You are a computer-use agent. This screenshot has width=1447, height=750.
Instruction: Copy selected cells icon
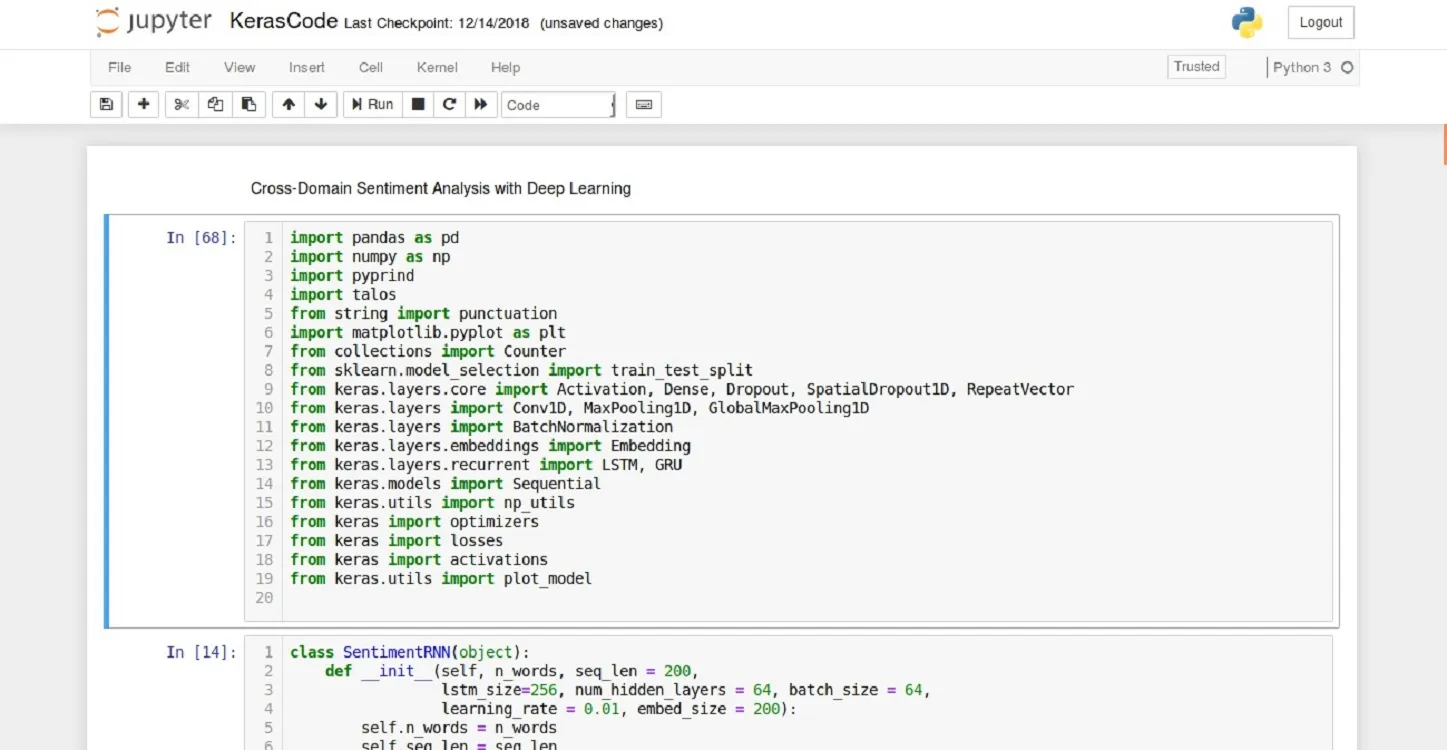[215, 104]
